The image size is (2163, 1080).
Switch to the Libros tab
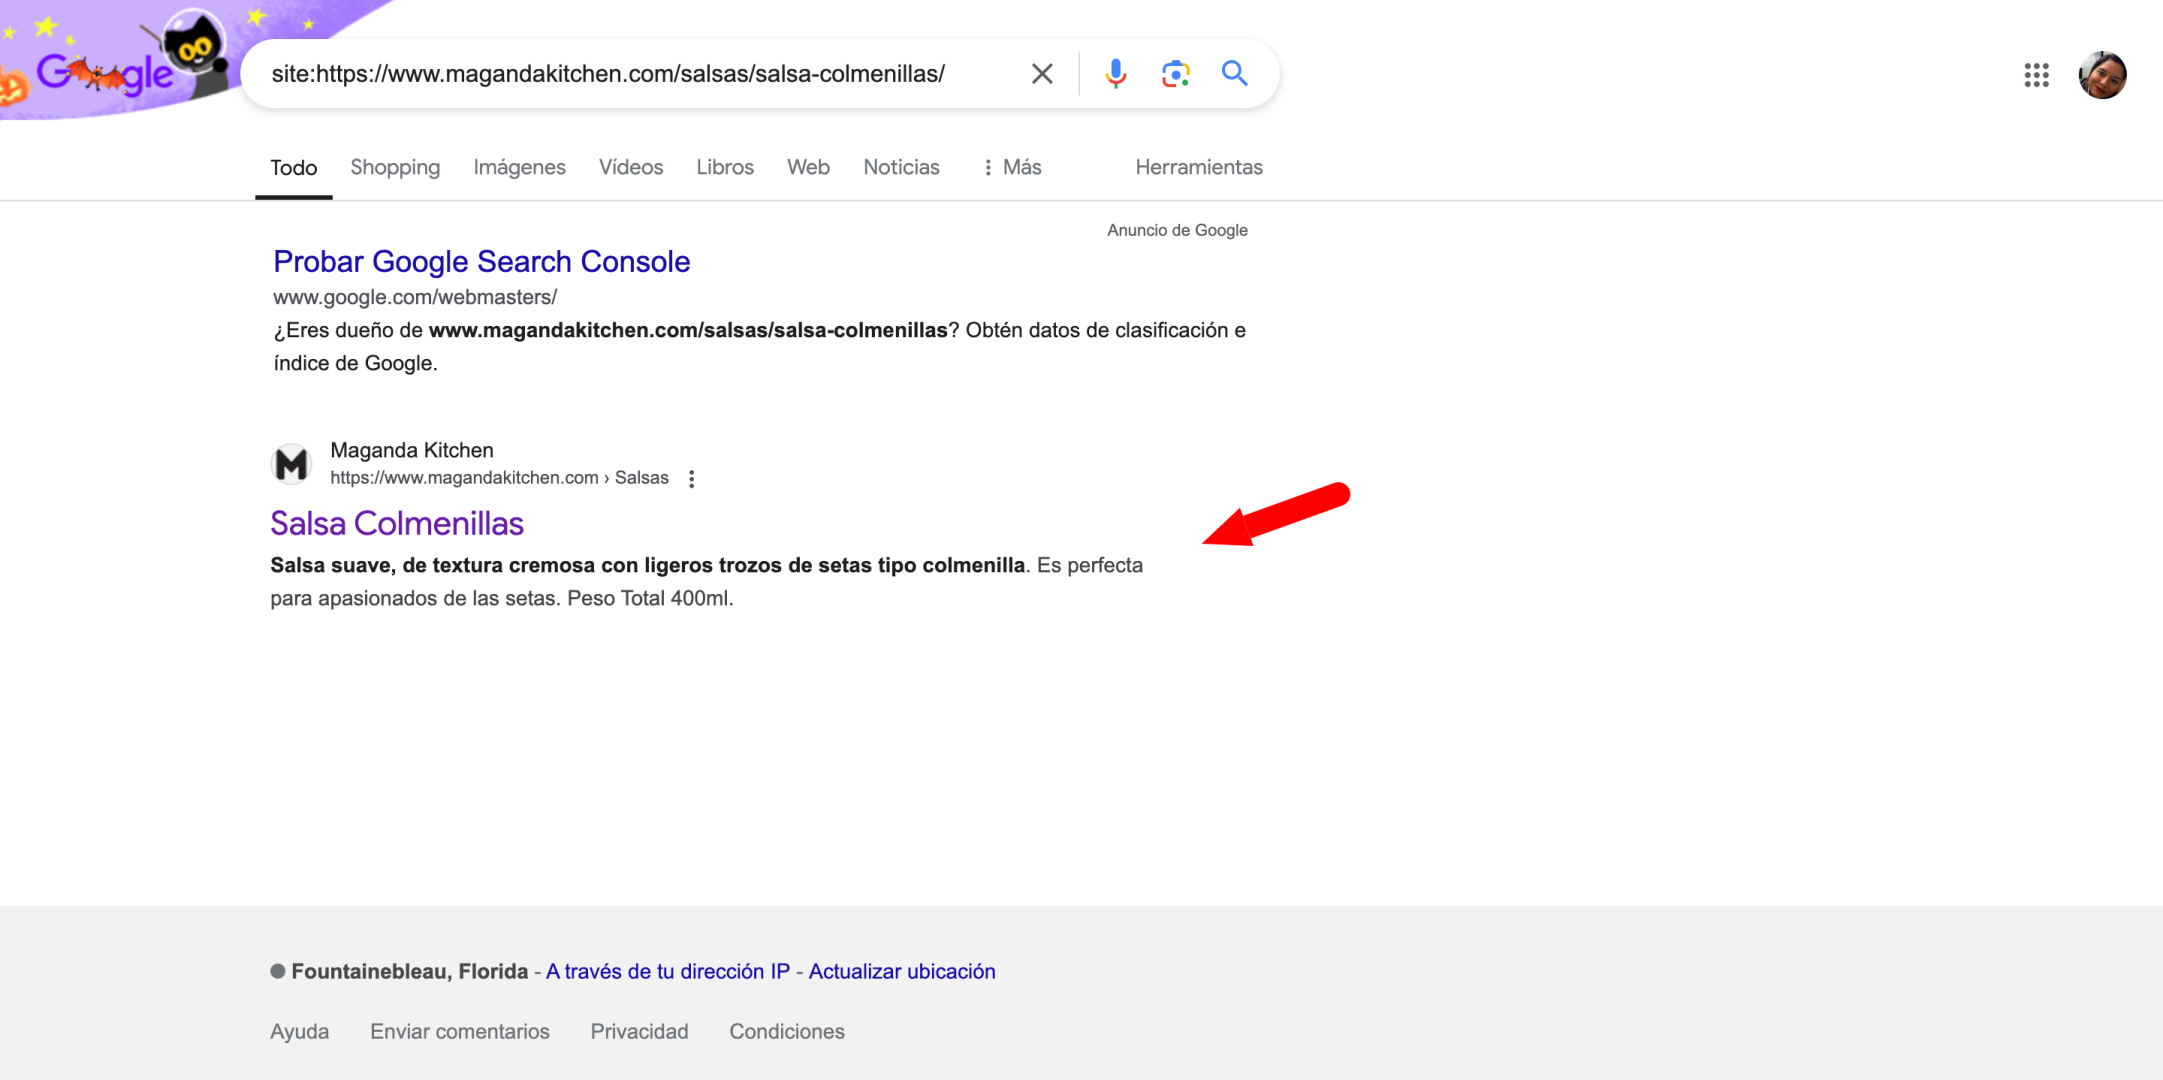(725, 168)
